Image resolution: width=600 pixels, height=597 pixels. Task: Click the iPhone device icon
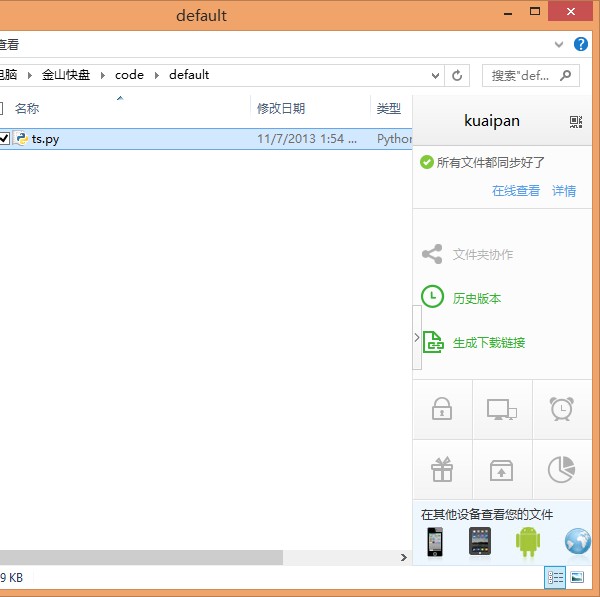435,541
